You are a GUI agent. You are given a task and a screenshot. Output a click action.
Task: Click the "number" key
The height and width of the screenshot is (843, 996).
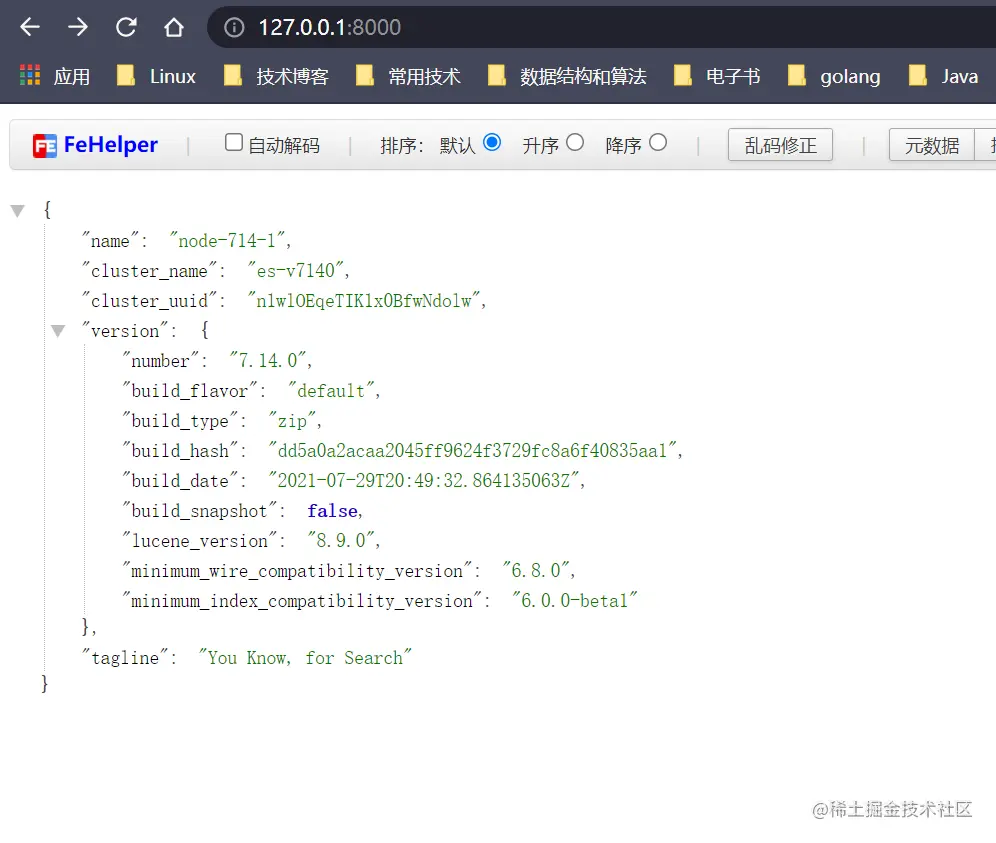point(160,361)
